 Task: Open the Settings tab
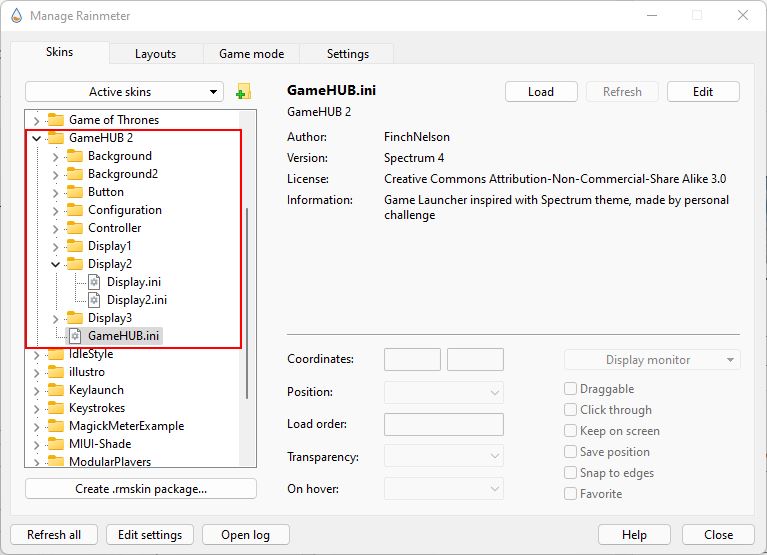(x=347, y=54)
